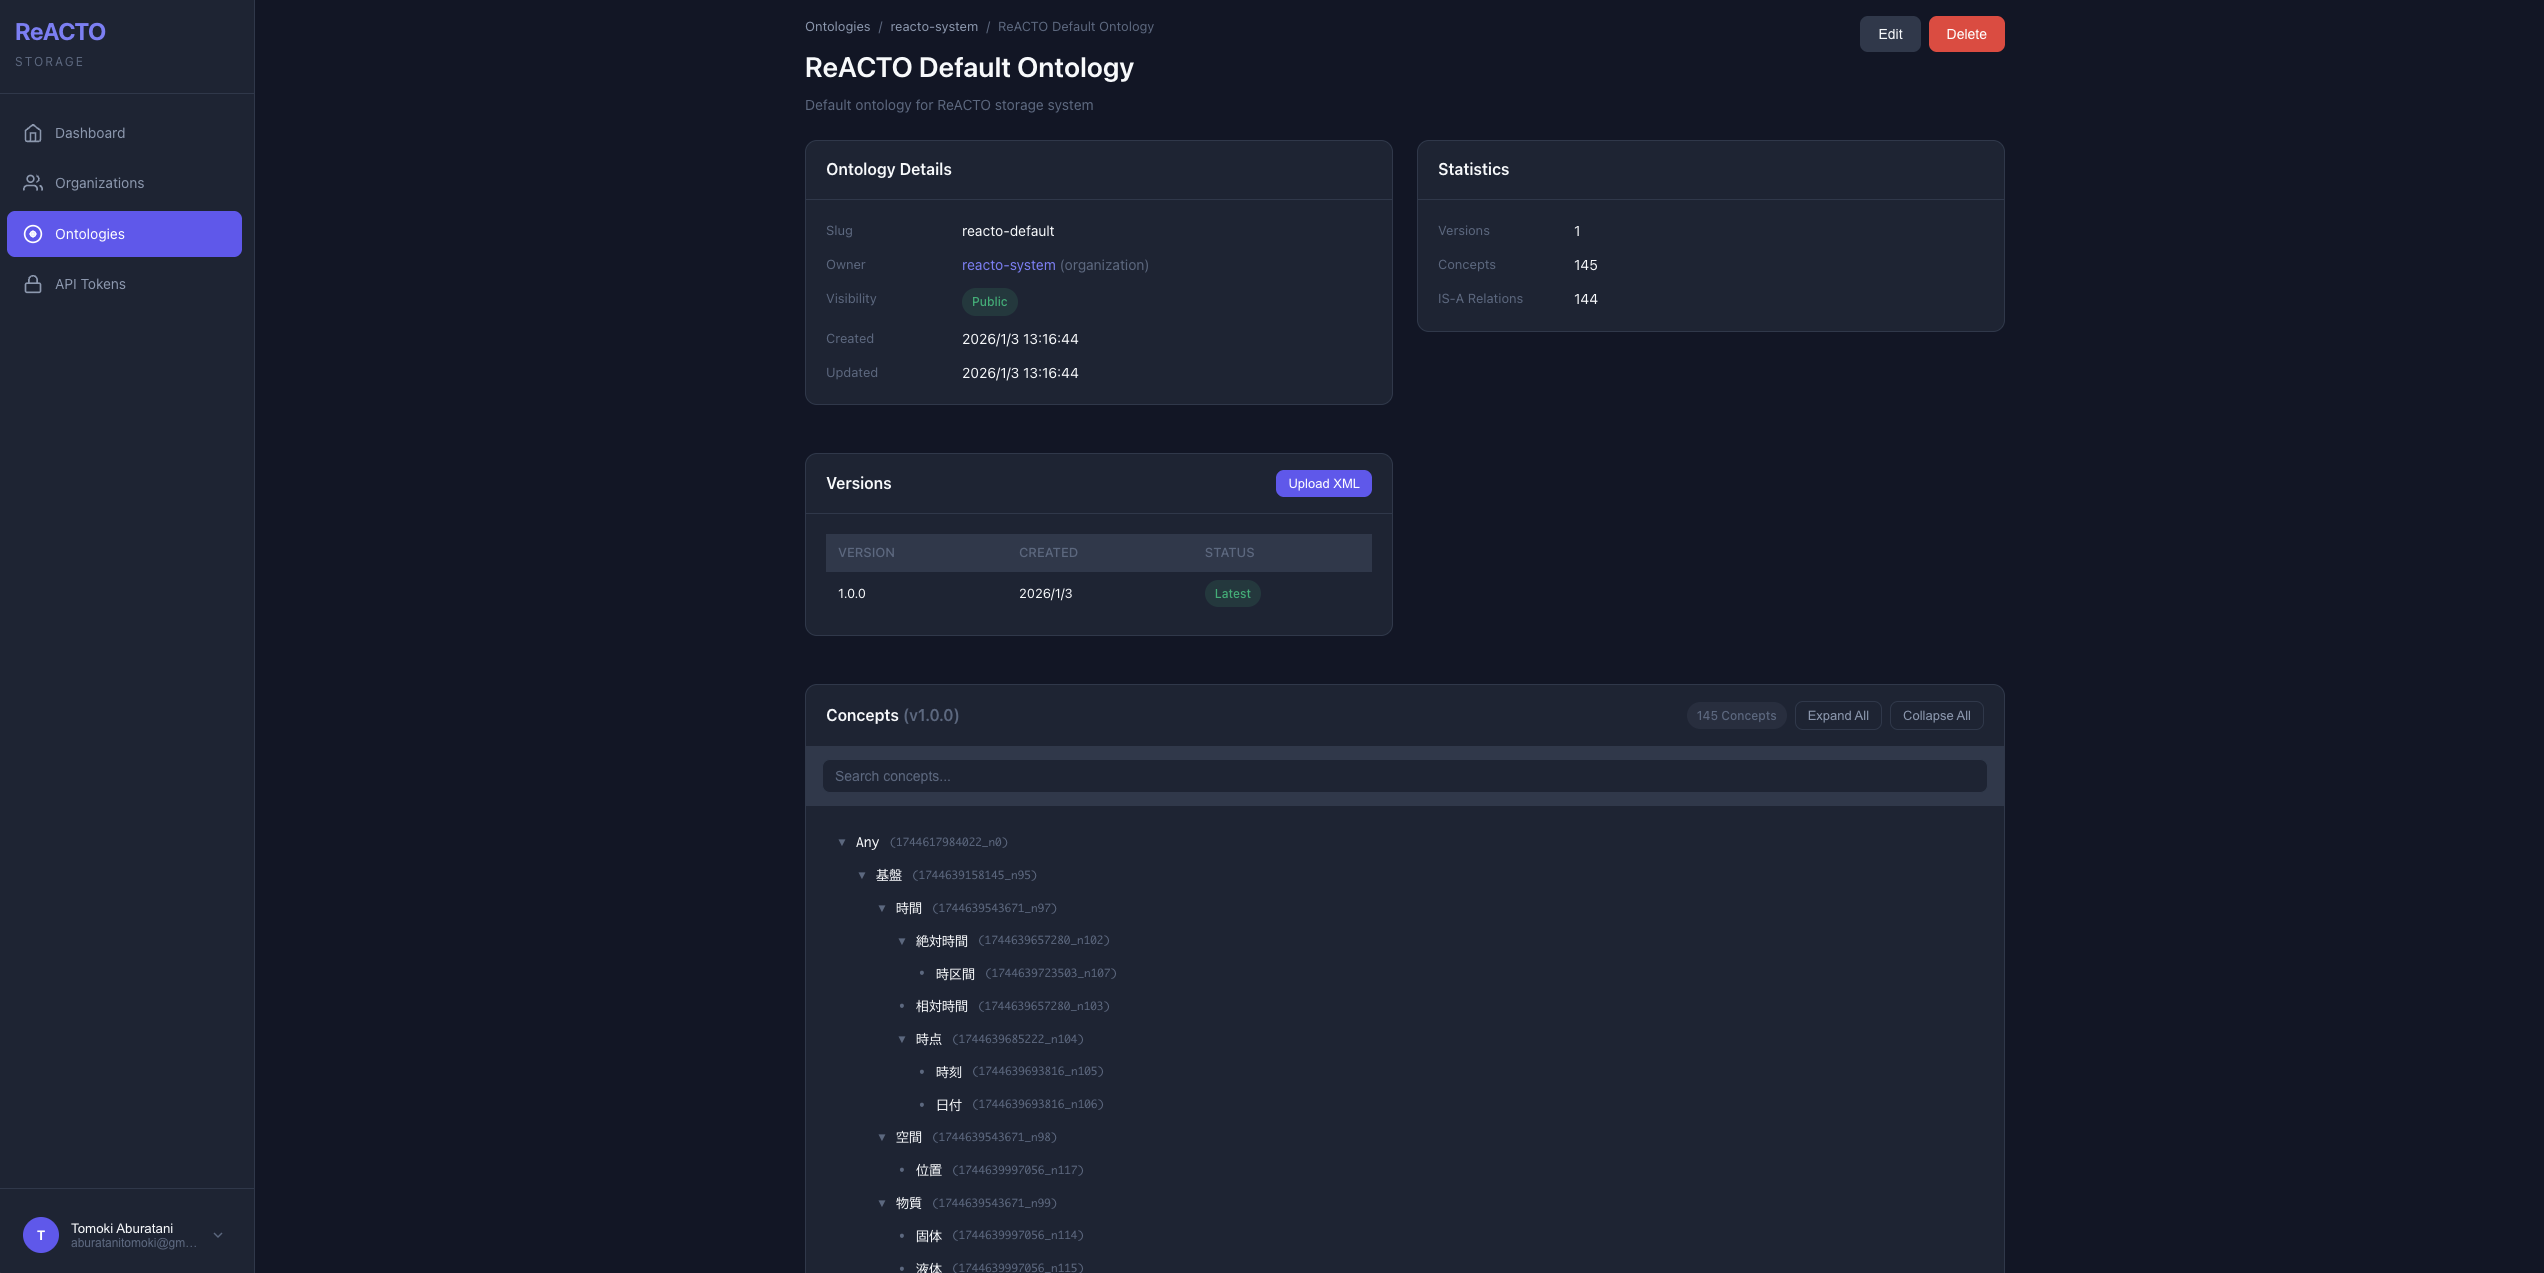Viewport: 2544px width, 1273px height.
Task: Open user account menu chevron
Action: pos(218,1235)
